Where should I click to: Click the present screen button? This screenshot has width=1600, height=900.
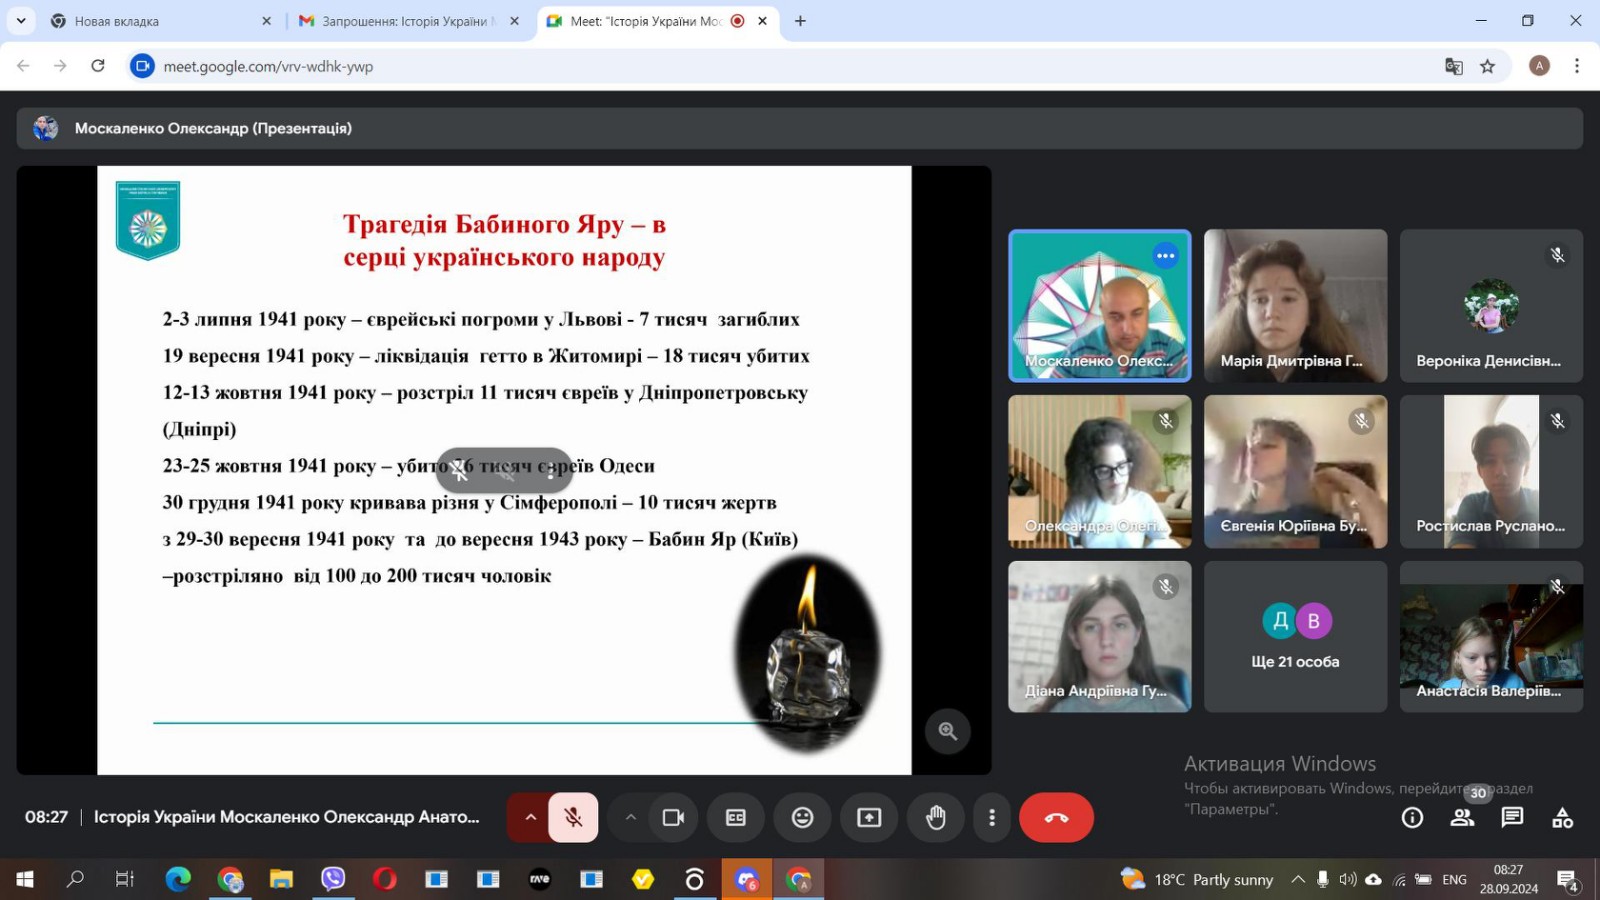[x=869, y=817]
